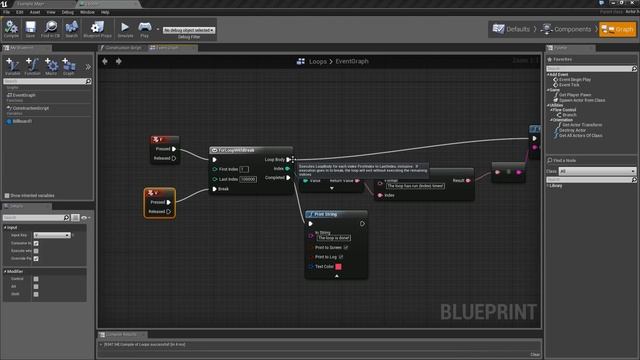
Task: Start Simulate with the arrow icon
Action: pos(125,29)
